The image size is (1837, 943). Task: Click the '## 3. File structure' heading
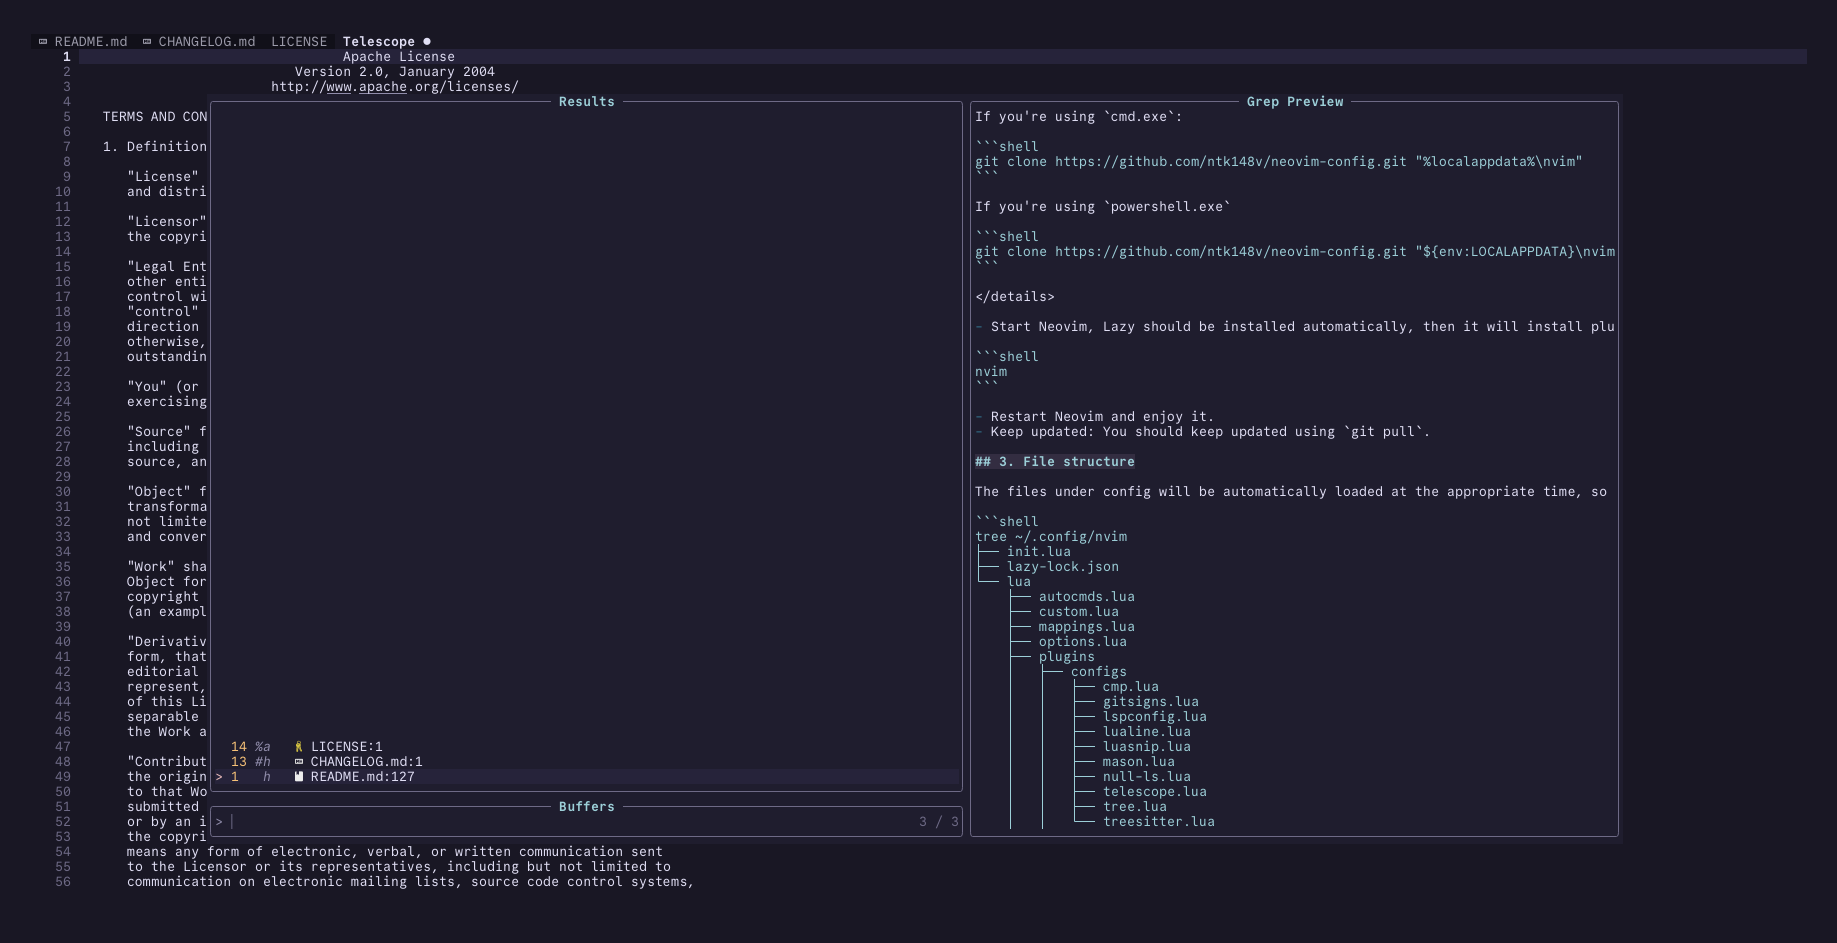coord(1055,462)
